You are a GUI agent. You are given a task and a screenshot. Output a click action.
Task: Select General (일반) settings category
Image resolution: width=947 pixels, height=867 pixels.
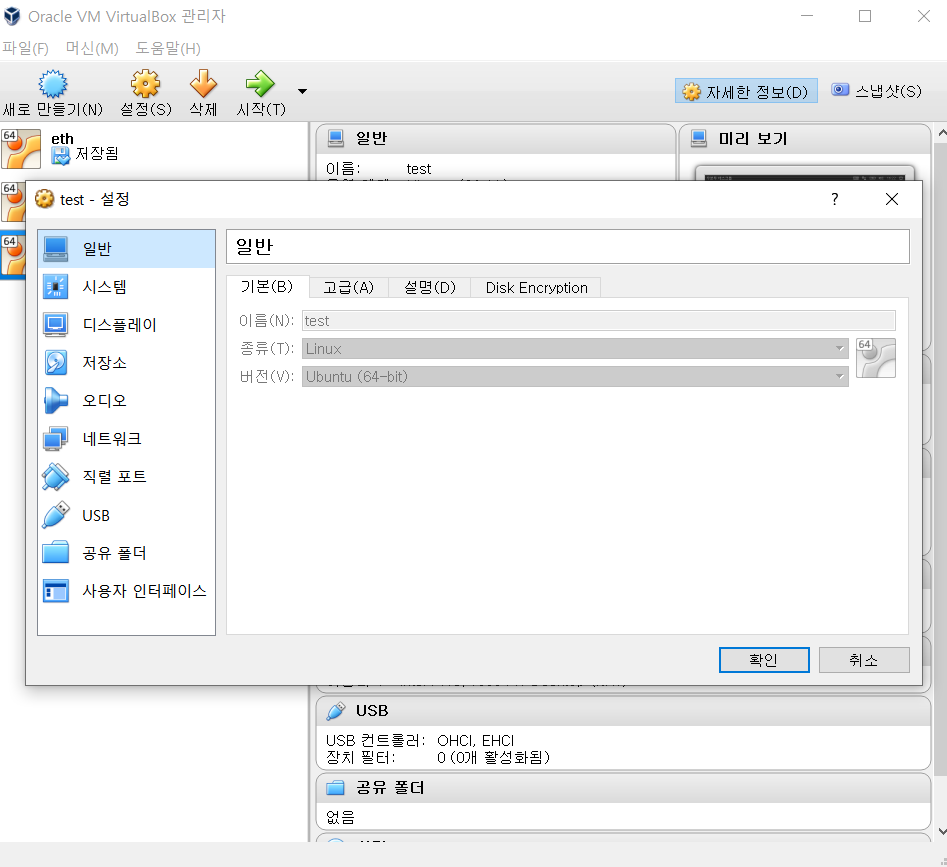point(126,249)
